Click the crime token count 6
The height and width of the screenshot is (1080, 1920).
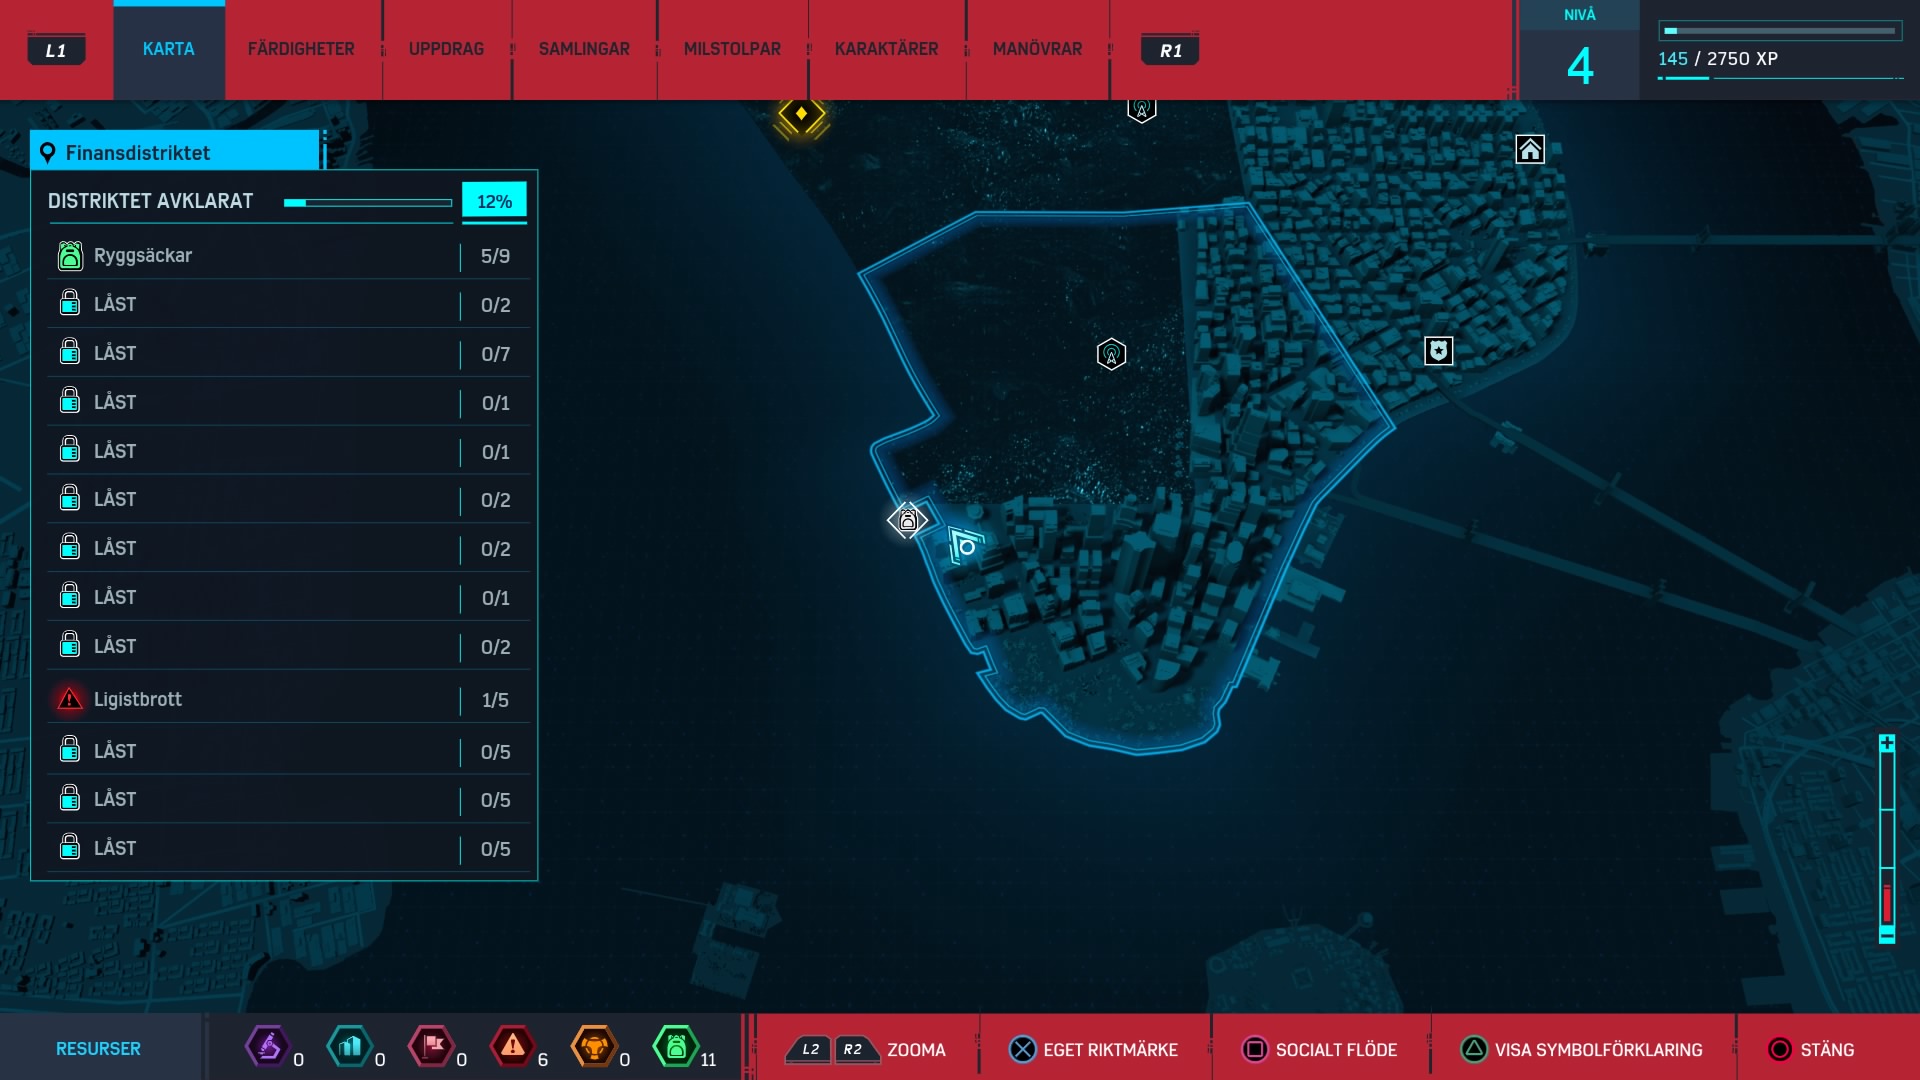pyautogui.click(x=543, y=1060)
